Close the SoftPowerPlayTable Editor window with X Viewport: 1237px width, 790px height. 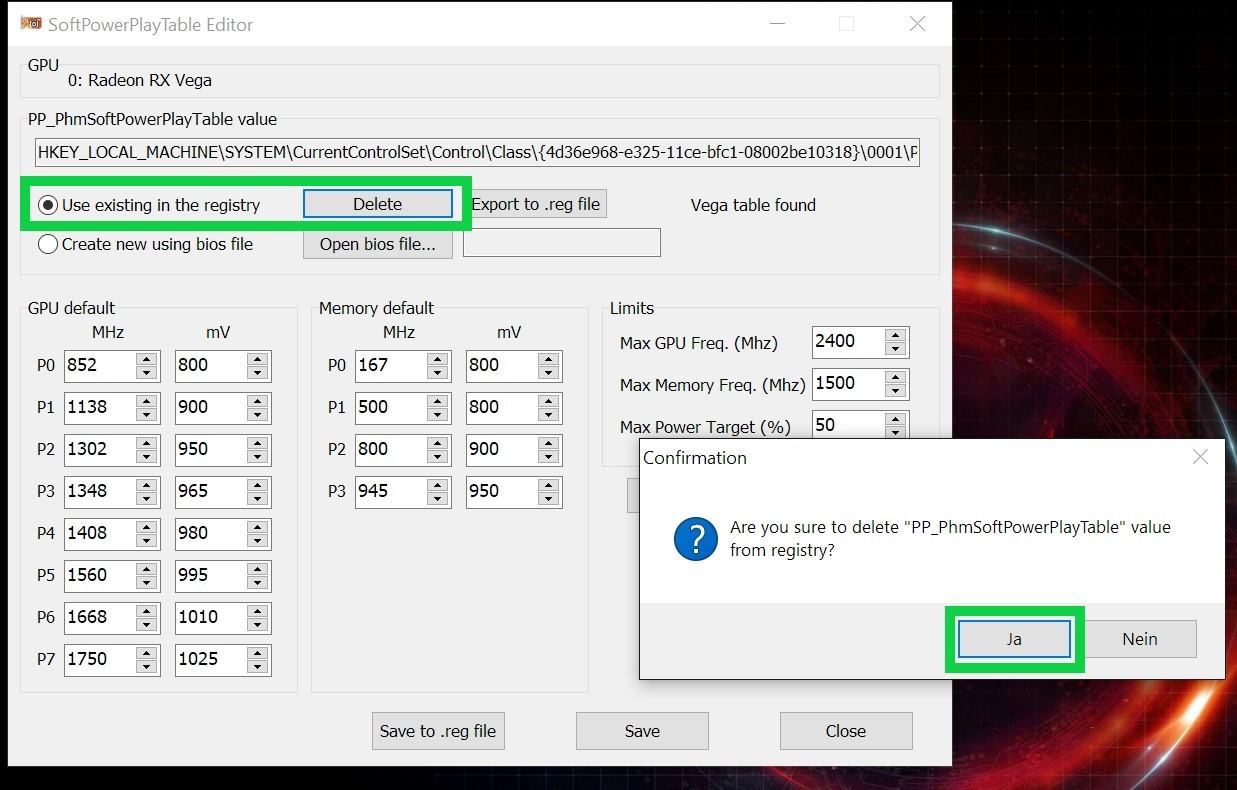coord(917,23)
